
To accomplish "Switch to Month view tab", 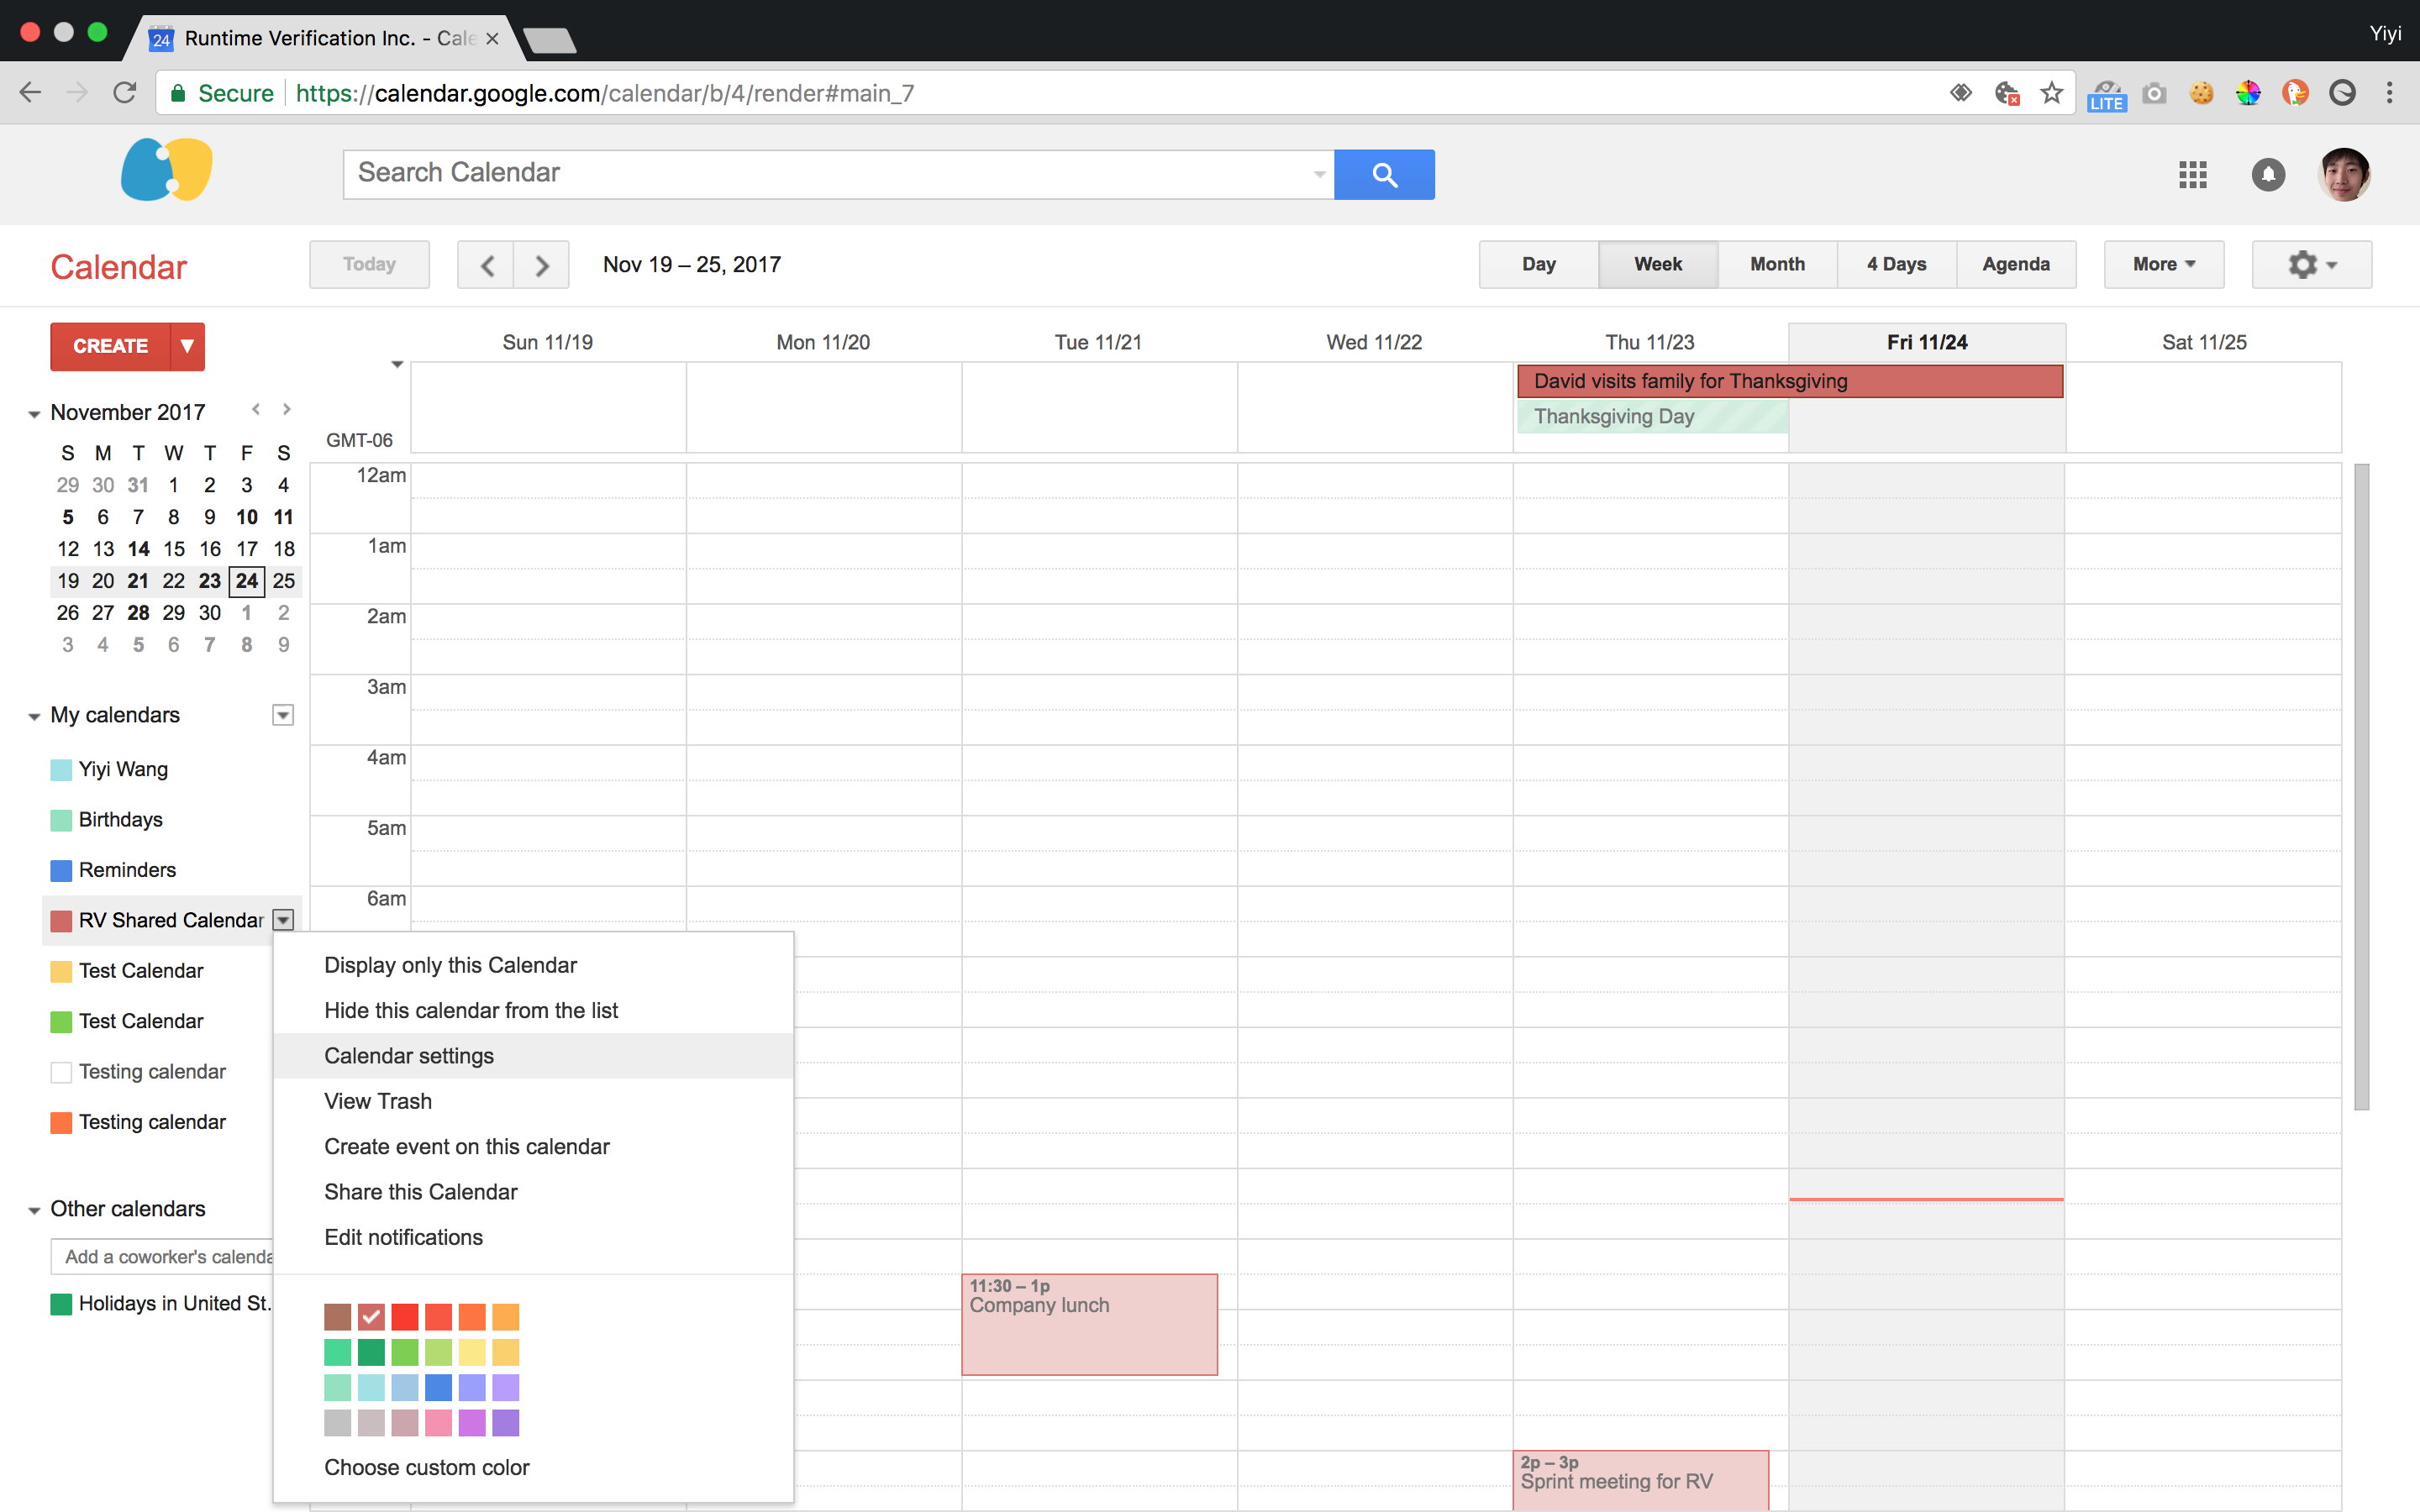I will coord(1777,265).
